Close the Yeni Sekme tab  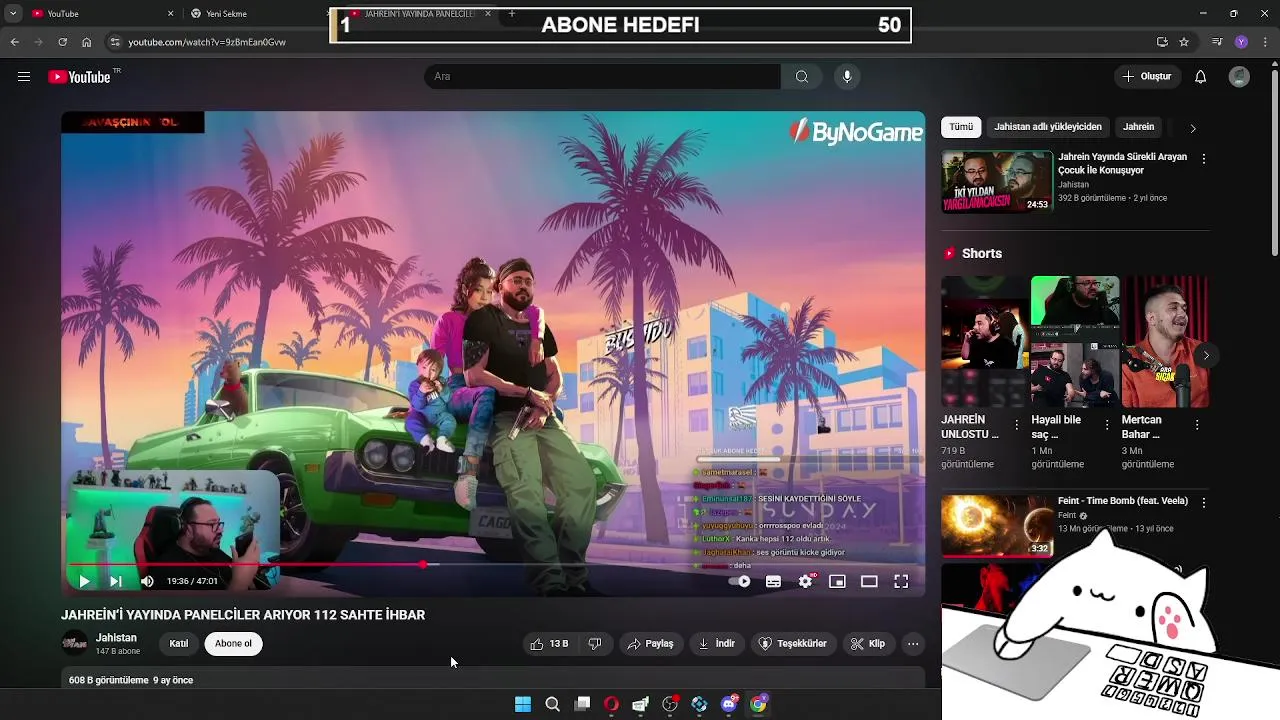[x=329, y=14]
